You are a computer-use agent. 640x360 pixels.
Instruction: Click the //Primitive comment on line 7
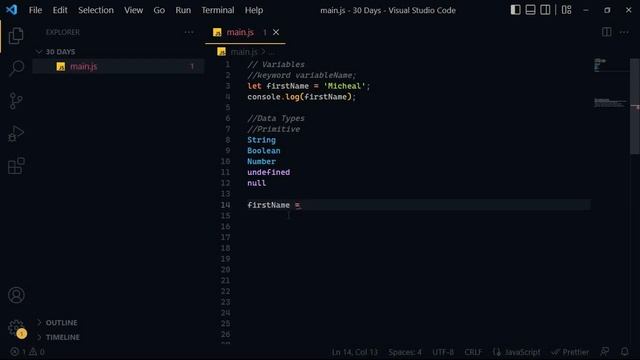click(x=273, y=129)
